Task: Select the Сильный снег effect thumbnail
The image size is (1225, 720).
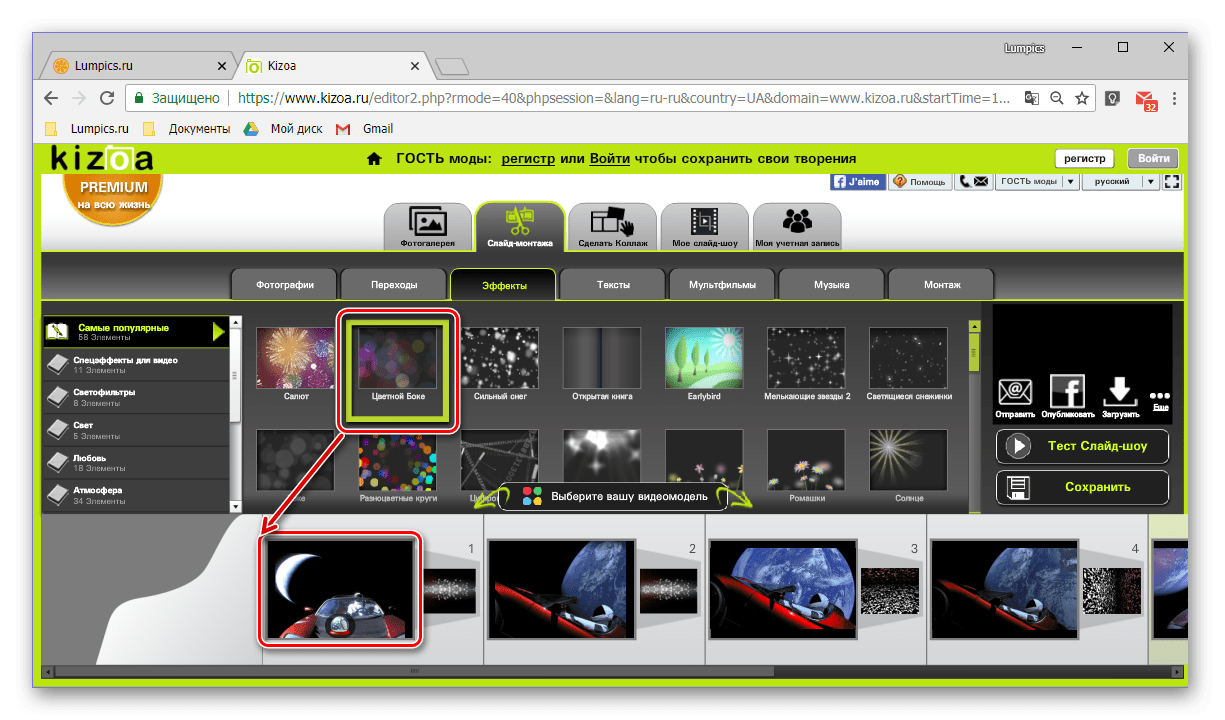Action: (499, 359)
